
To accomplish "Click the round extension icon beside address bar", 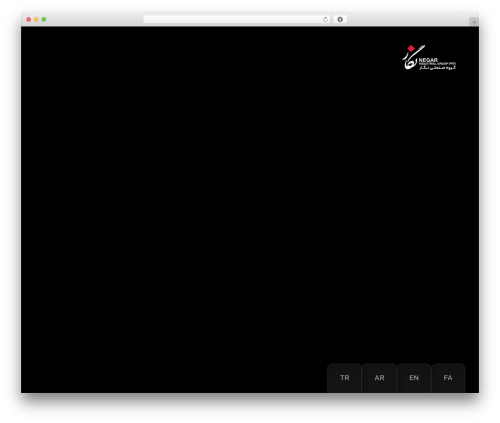I will [340, 20].
